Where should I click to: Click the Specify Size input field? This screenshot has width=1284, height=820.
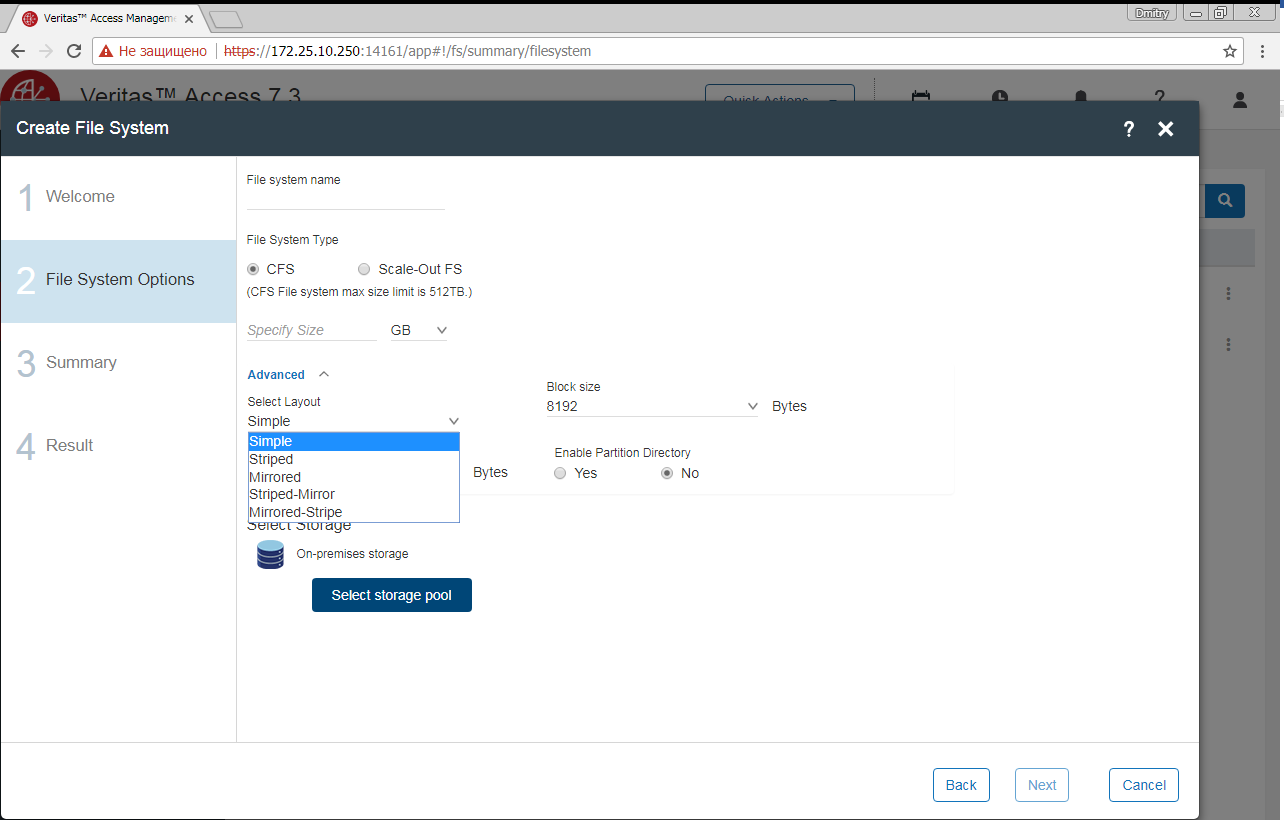point(312,329)
